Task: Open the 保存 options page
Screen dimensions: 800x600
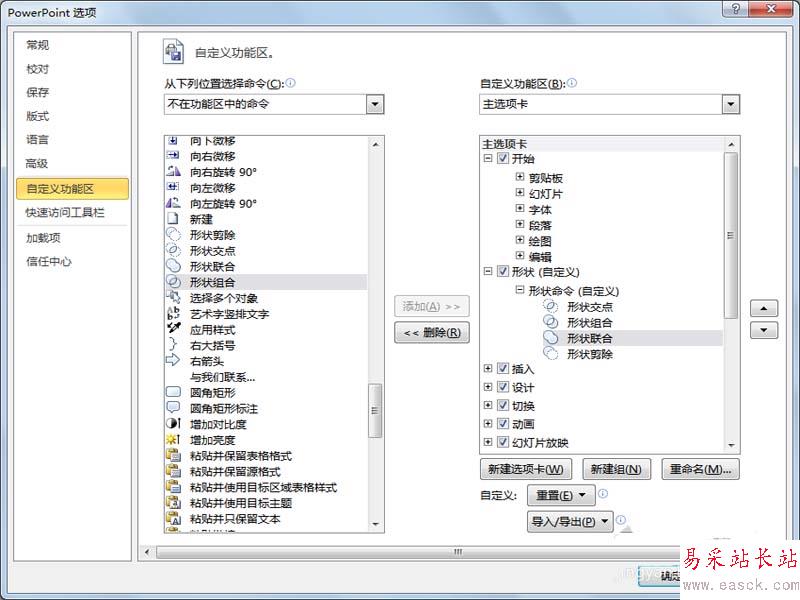Action: tap(37, 92)
